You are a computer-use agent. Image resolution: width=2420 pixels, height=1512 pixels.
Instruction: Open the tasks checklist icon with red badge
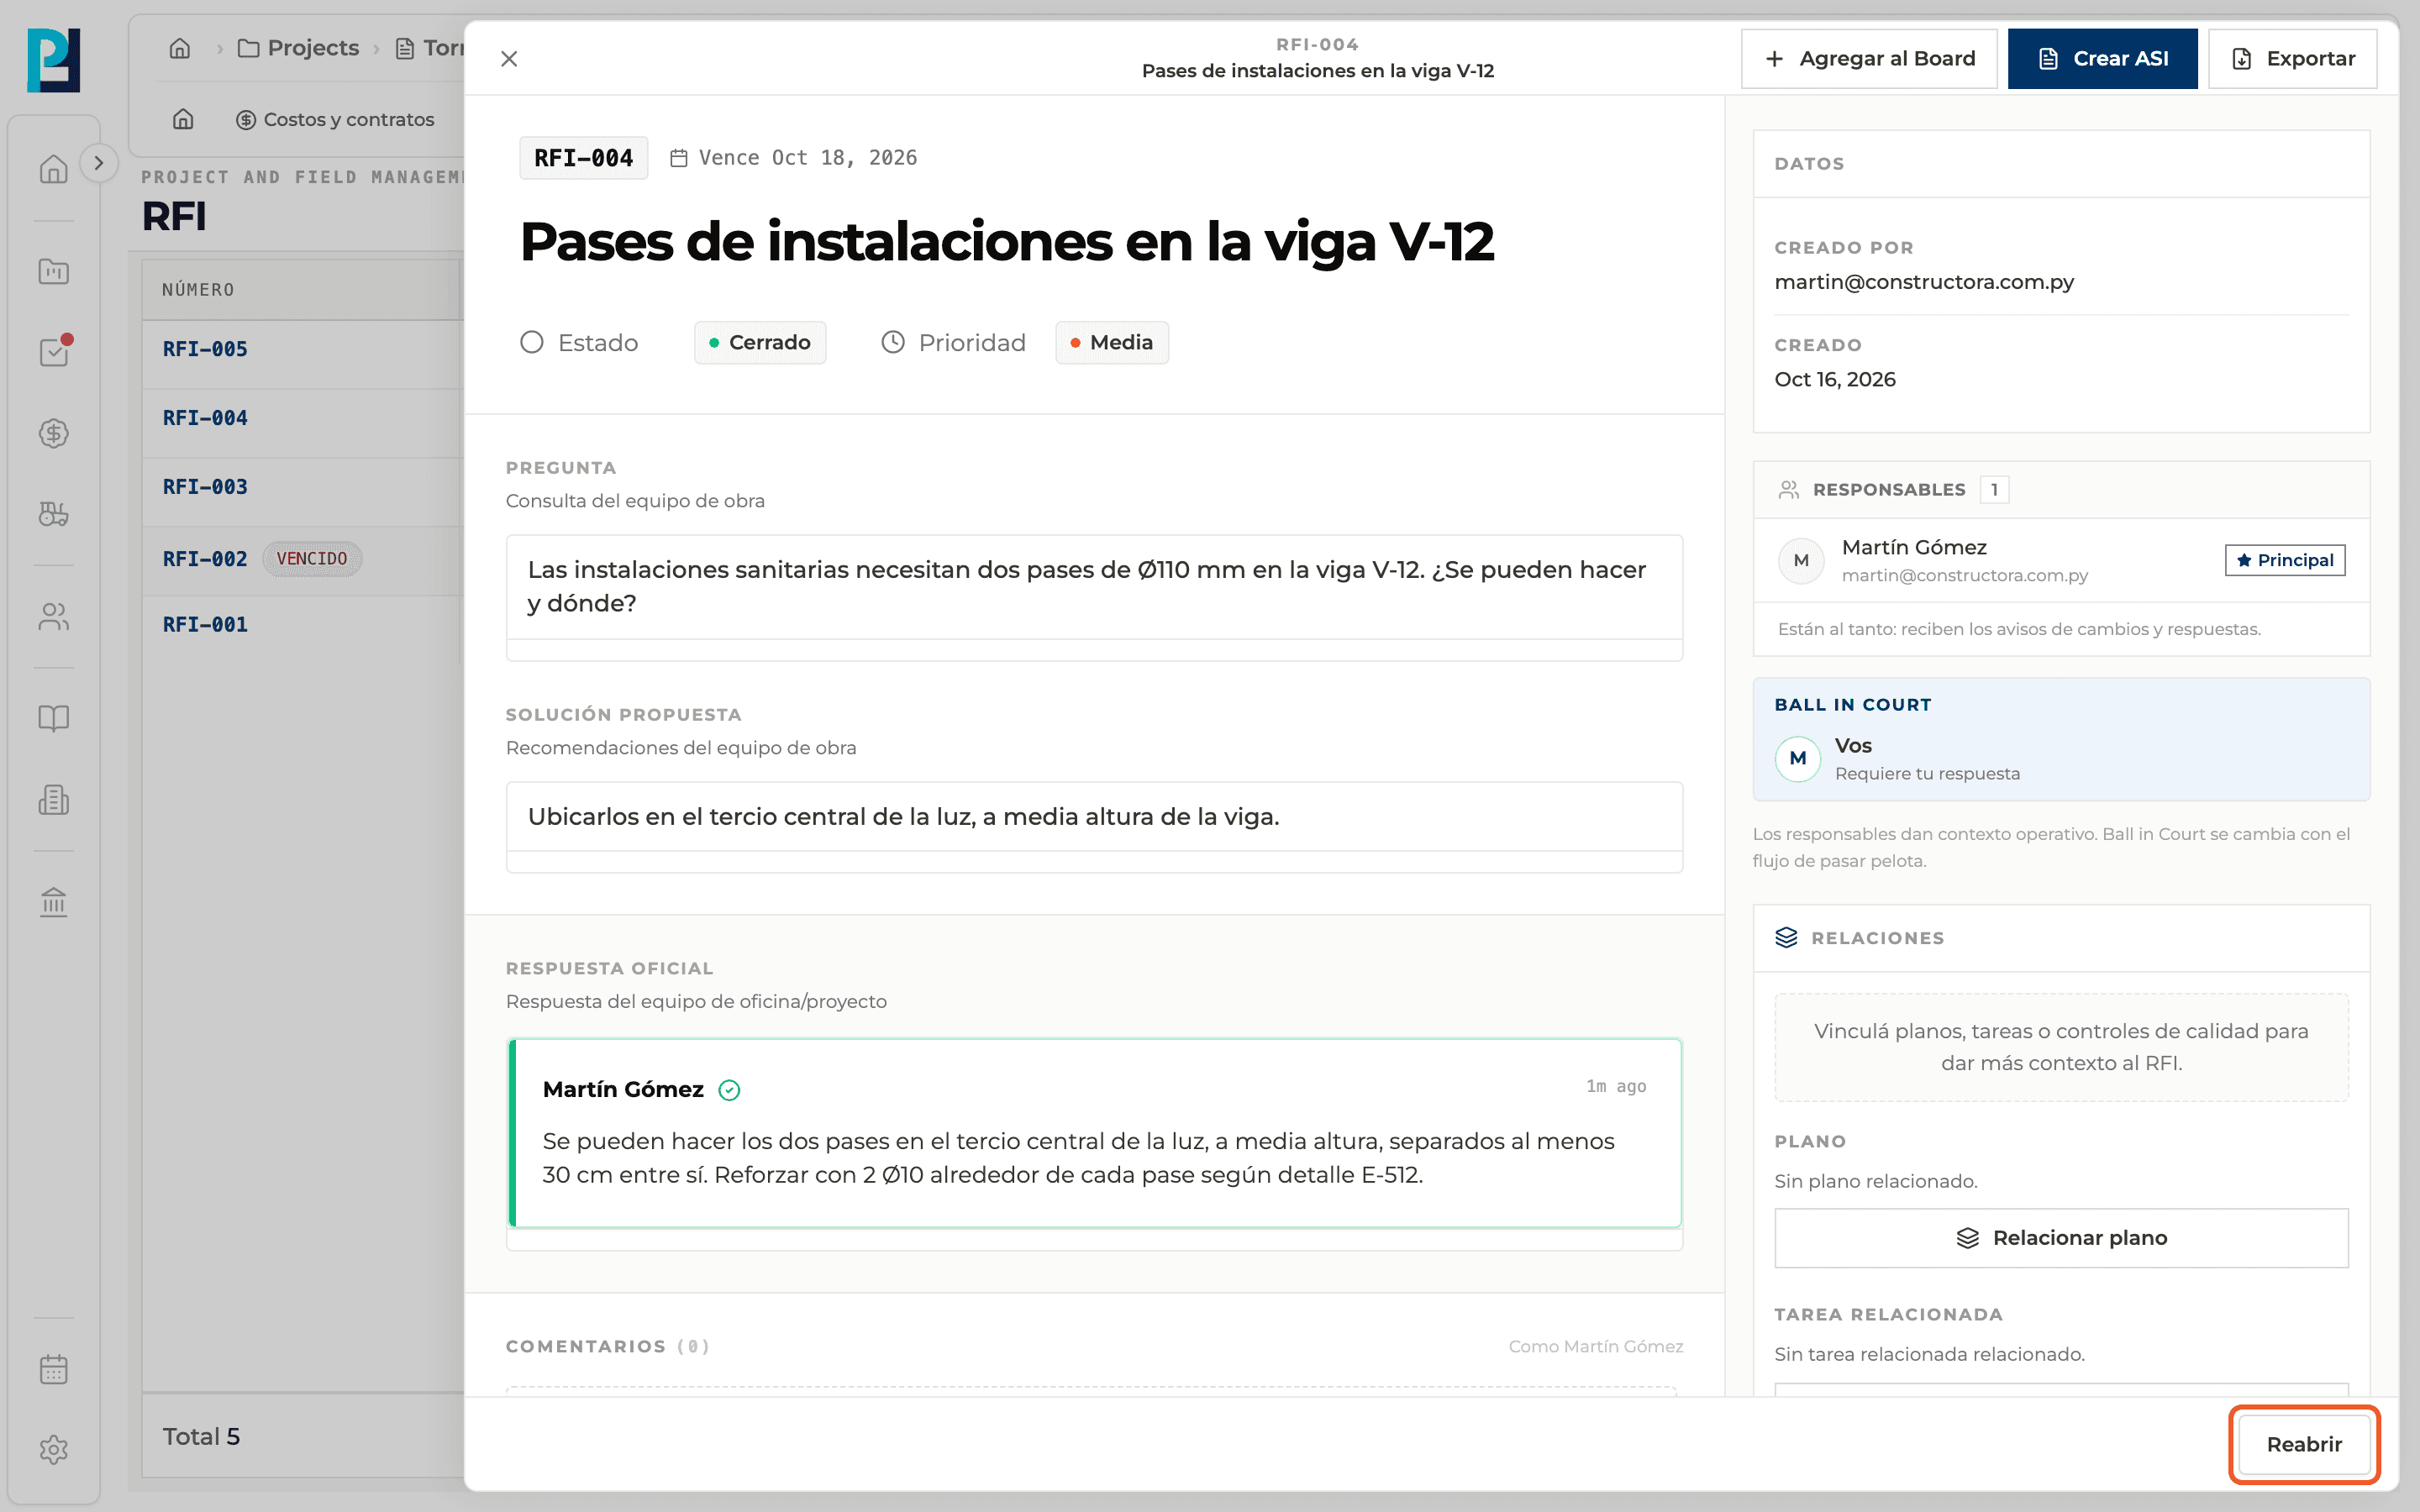54,351
